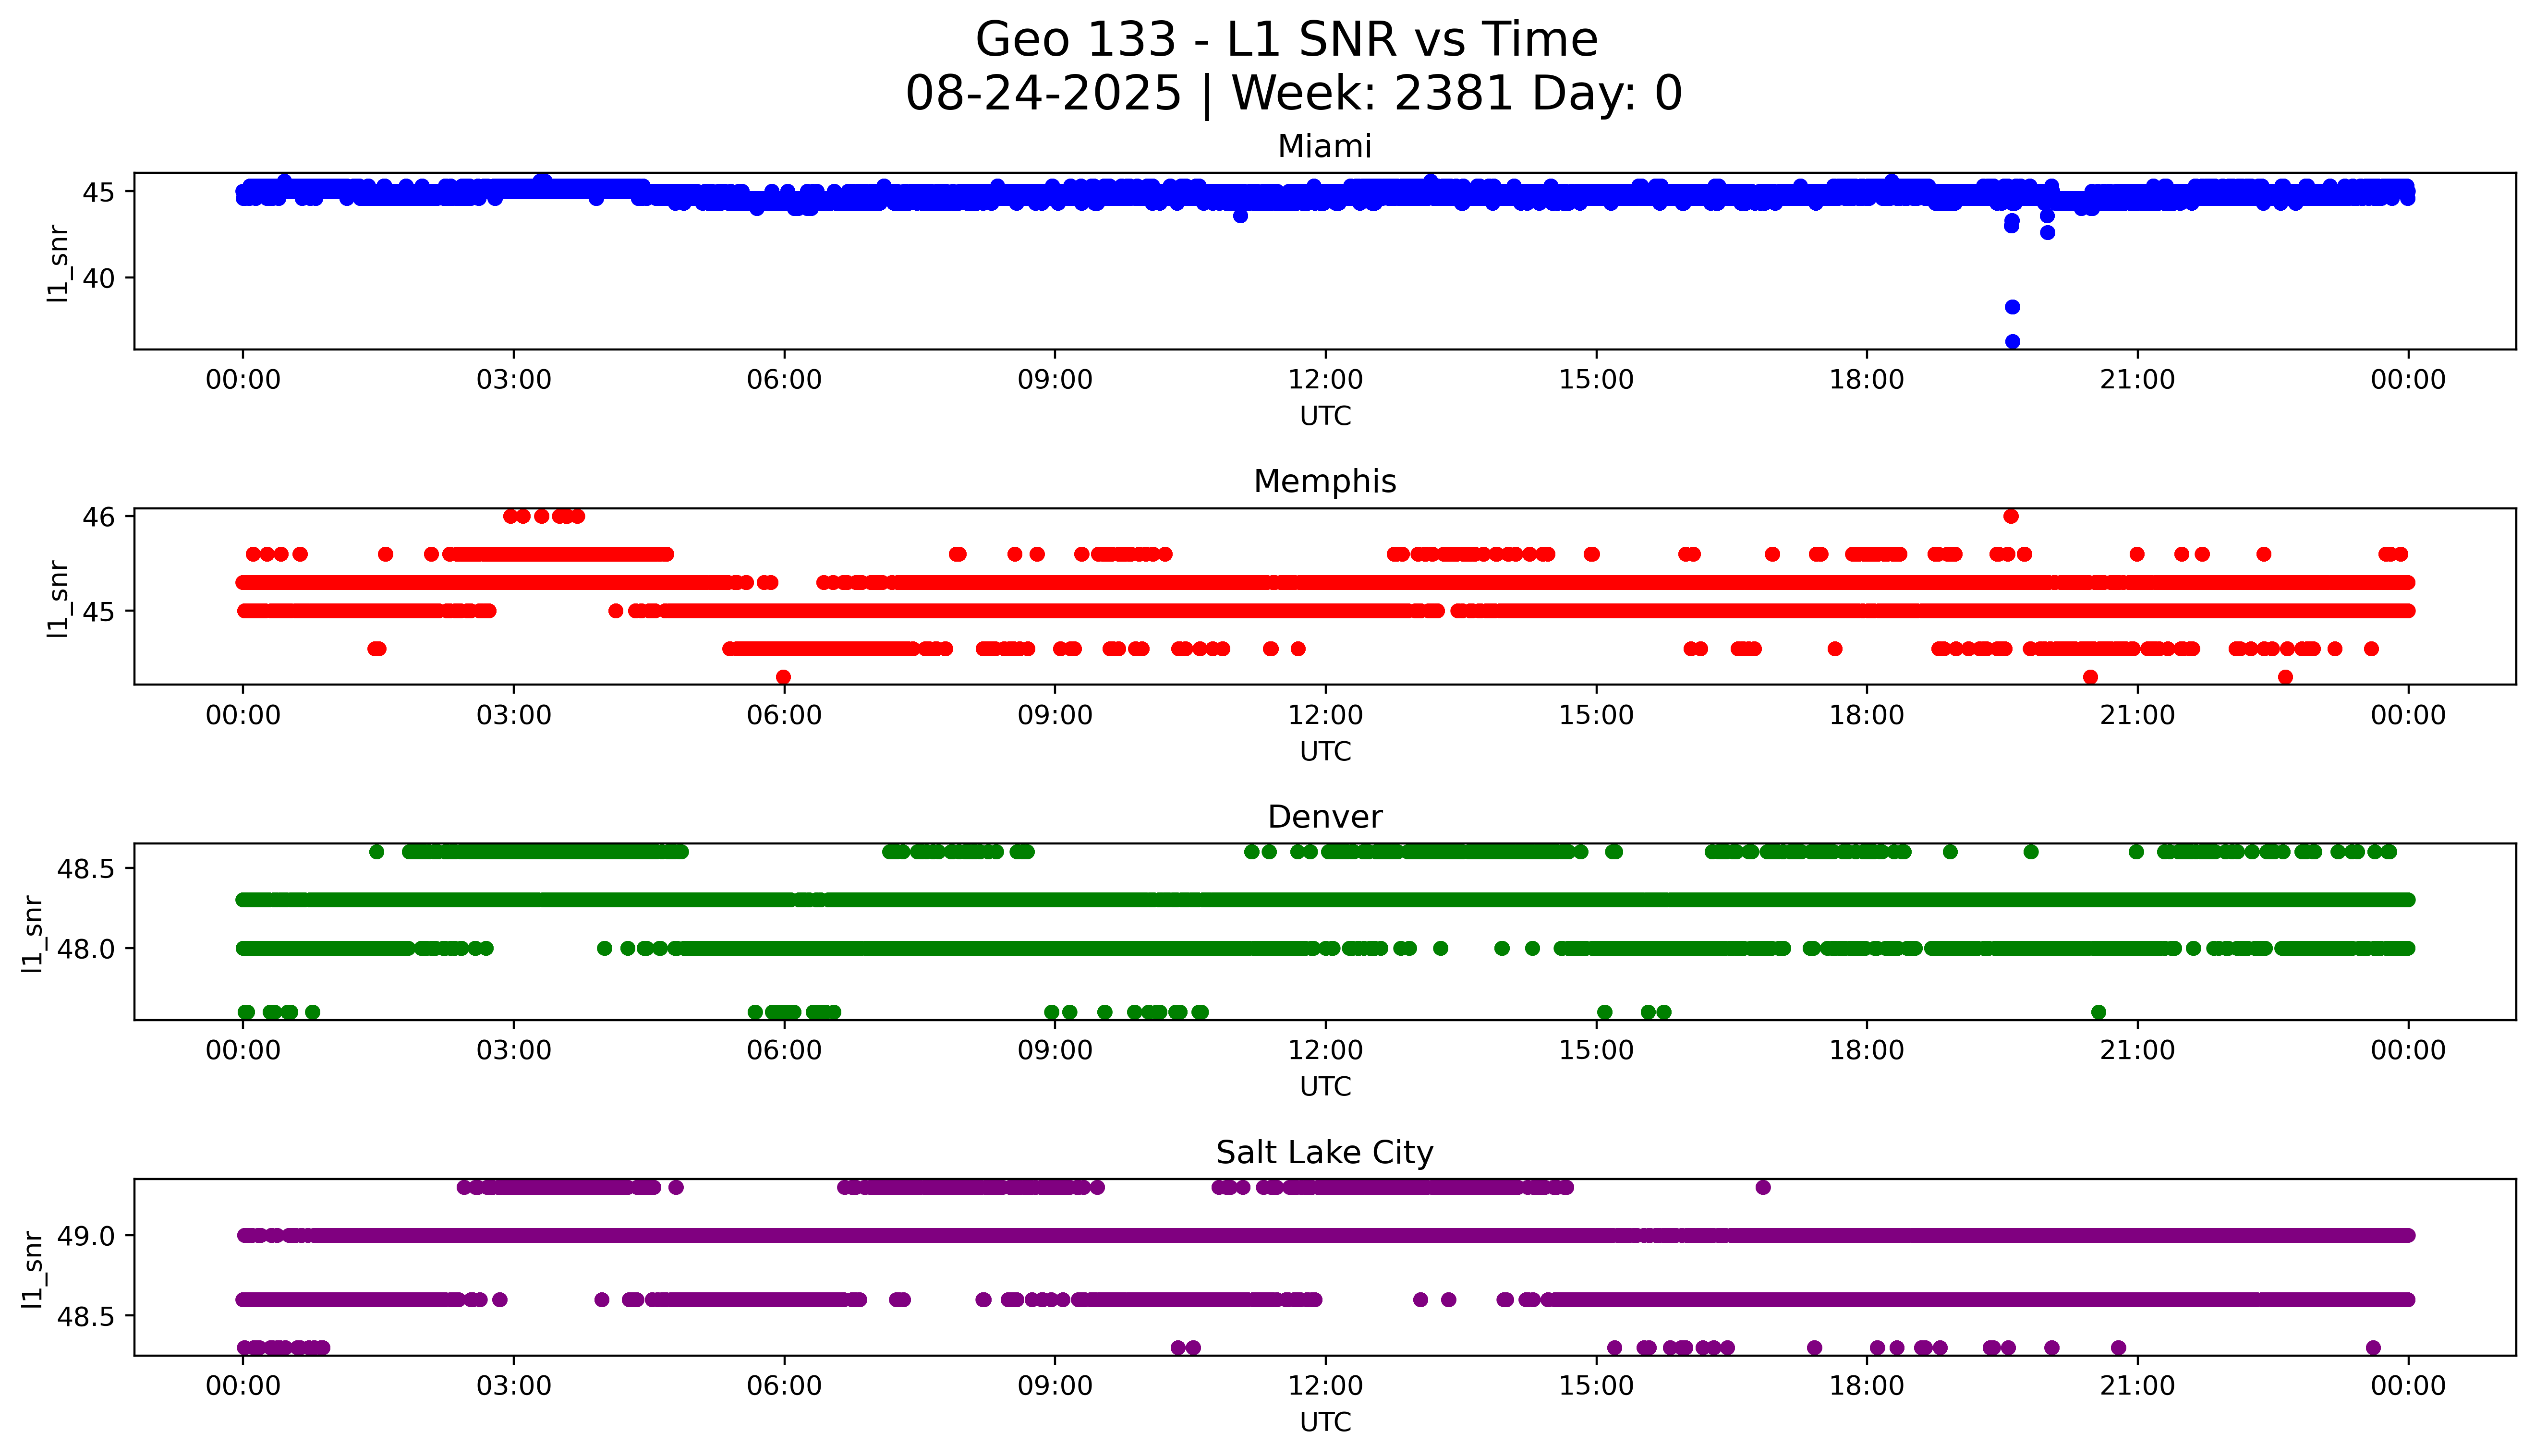This screenshot has height=1456, width=2535.
Task: Click the Memphis subplot title
Action: point(1324,482)
